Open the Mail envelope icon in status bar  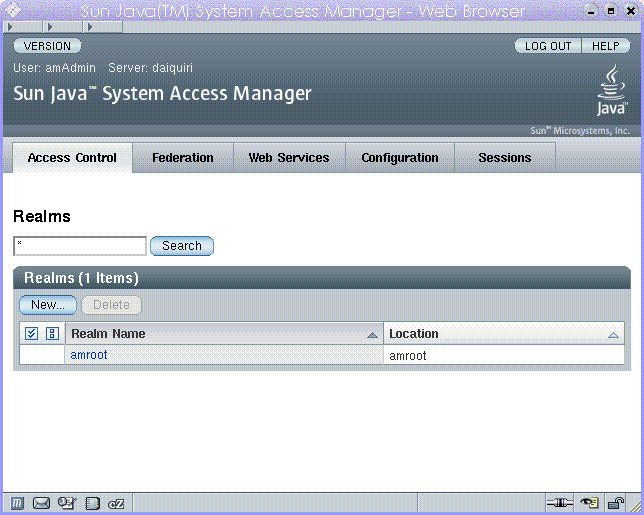point(41,503)
